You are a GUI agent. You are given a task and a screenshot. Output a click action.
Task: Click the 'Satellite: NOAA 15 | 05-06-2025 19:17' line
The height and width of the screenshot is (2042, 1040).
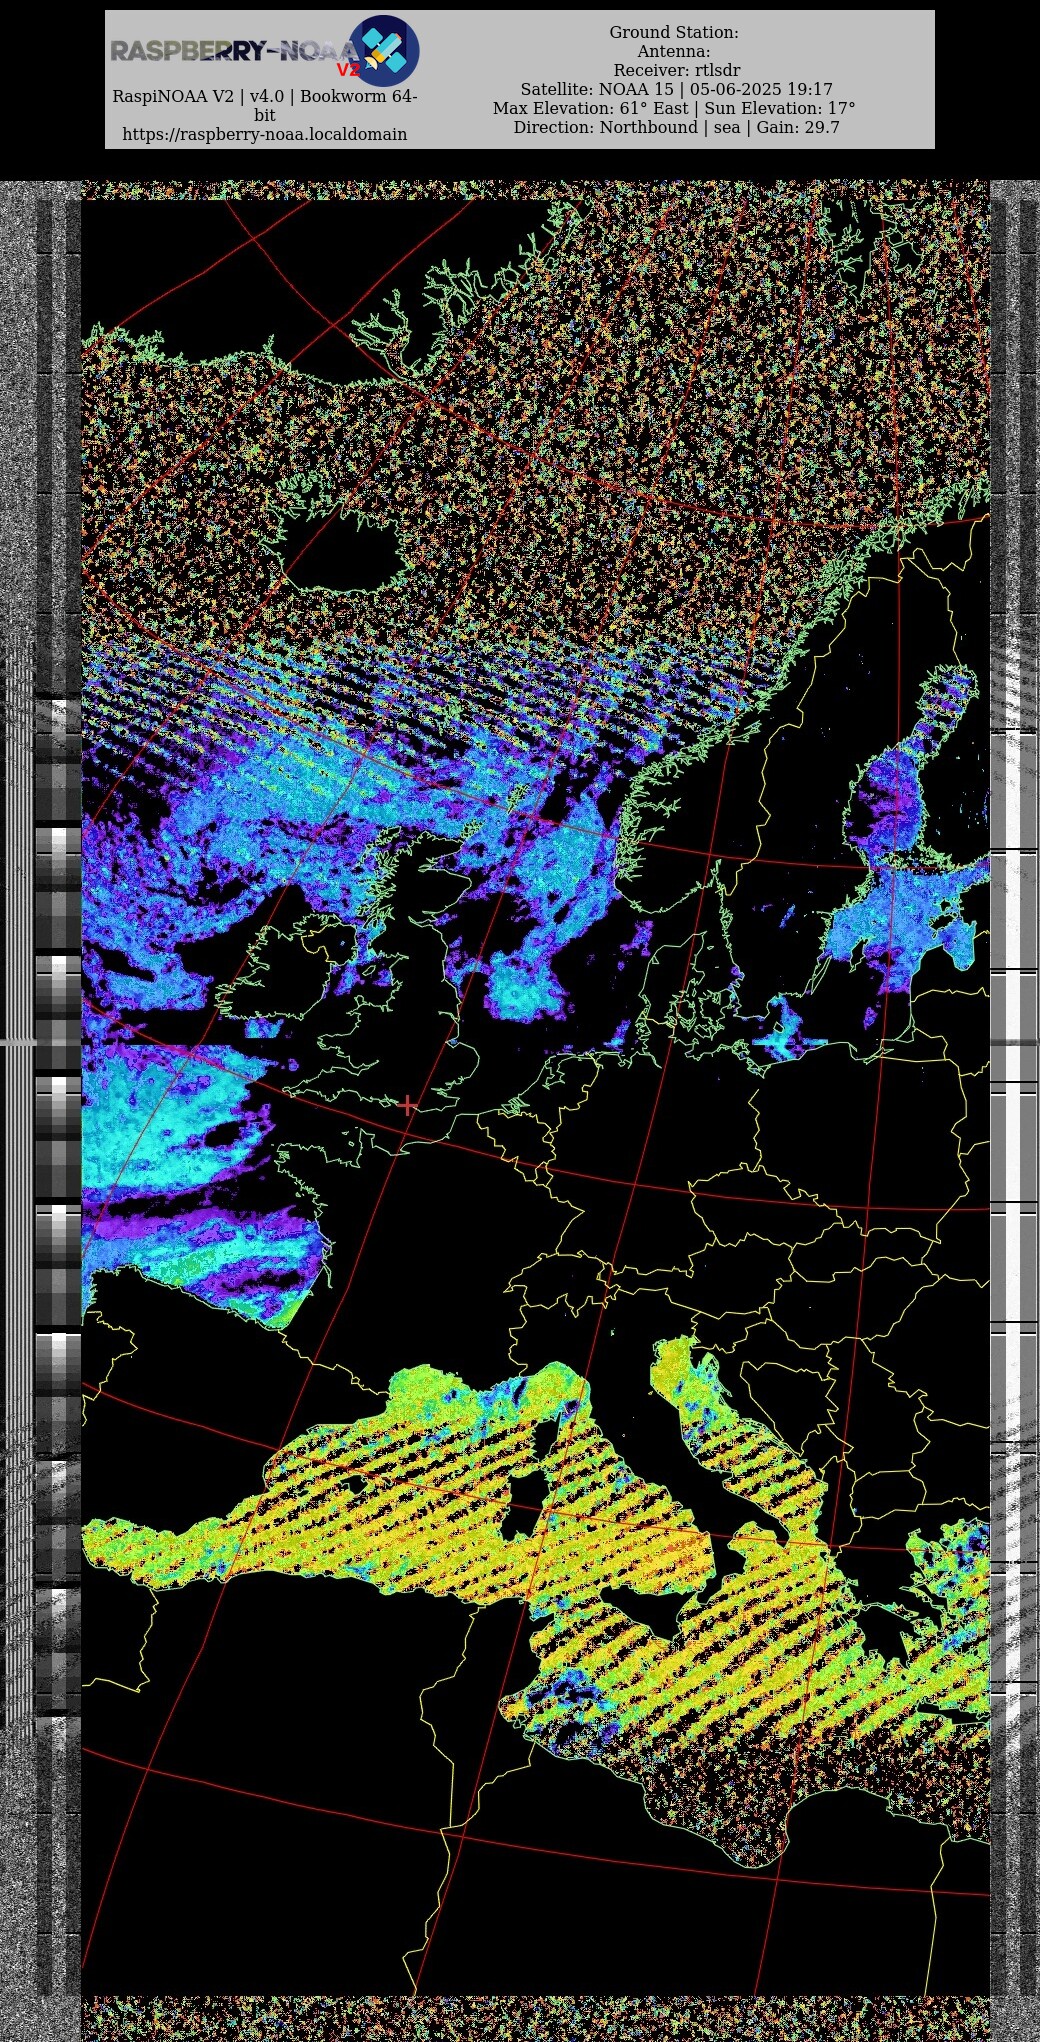tap(676, 89)
